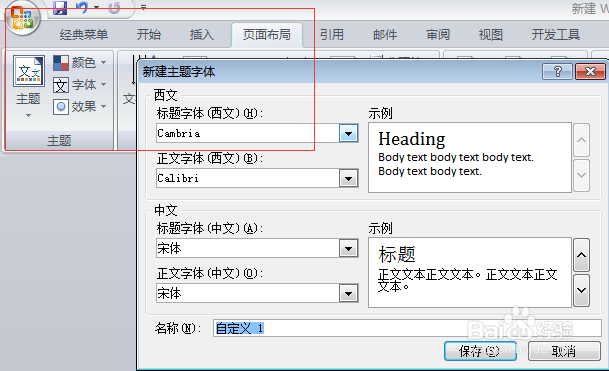Expand the 标题字体(西文) Cambria dropdown arrow
Image resolution: width=609 pixels, height=371 pixels.
(x=348, y=134)
